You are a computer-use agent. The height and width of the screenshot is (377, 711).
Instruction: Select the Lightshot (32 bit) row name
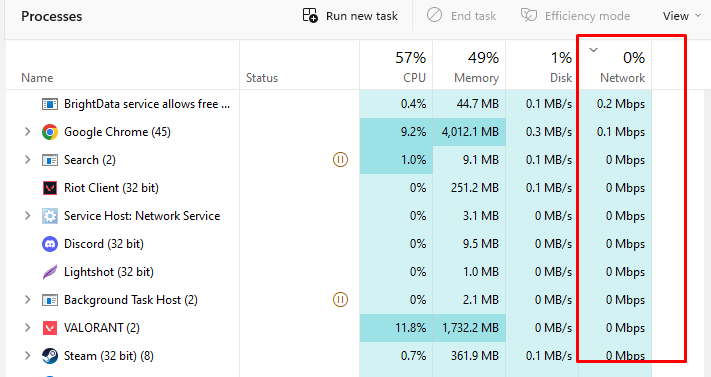coord(109,272)
